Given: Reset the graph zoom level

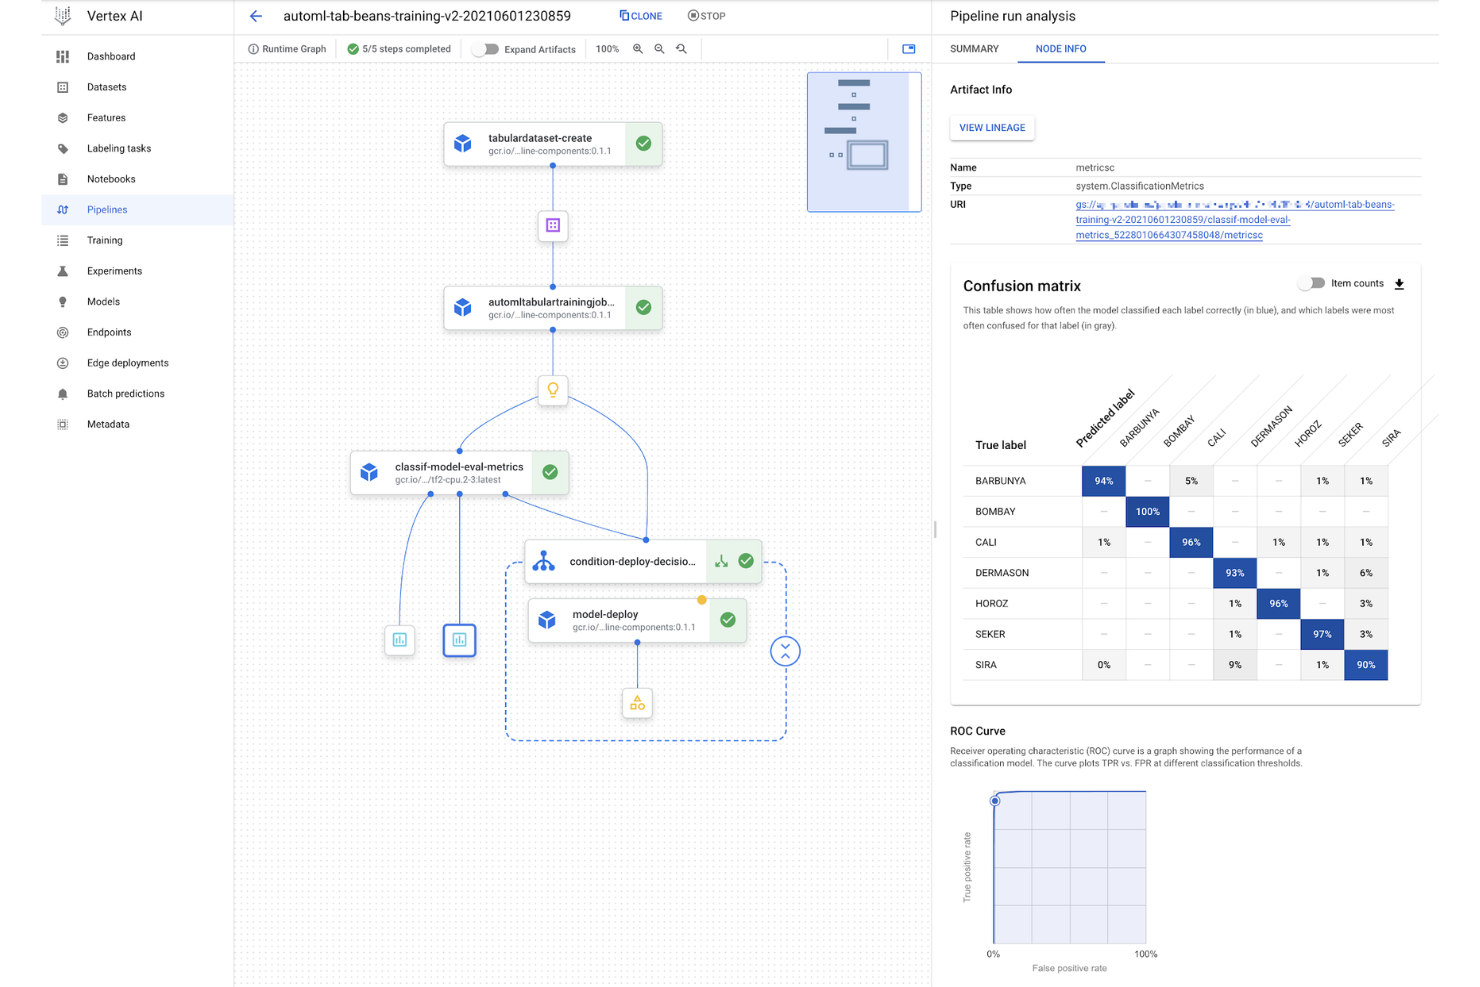Looking at the screenshot, I should 681,48.
